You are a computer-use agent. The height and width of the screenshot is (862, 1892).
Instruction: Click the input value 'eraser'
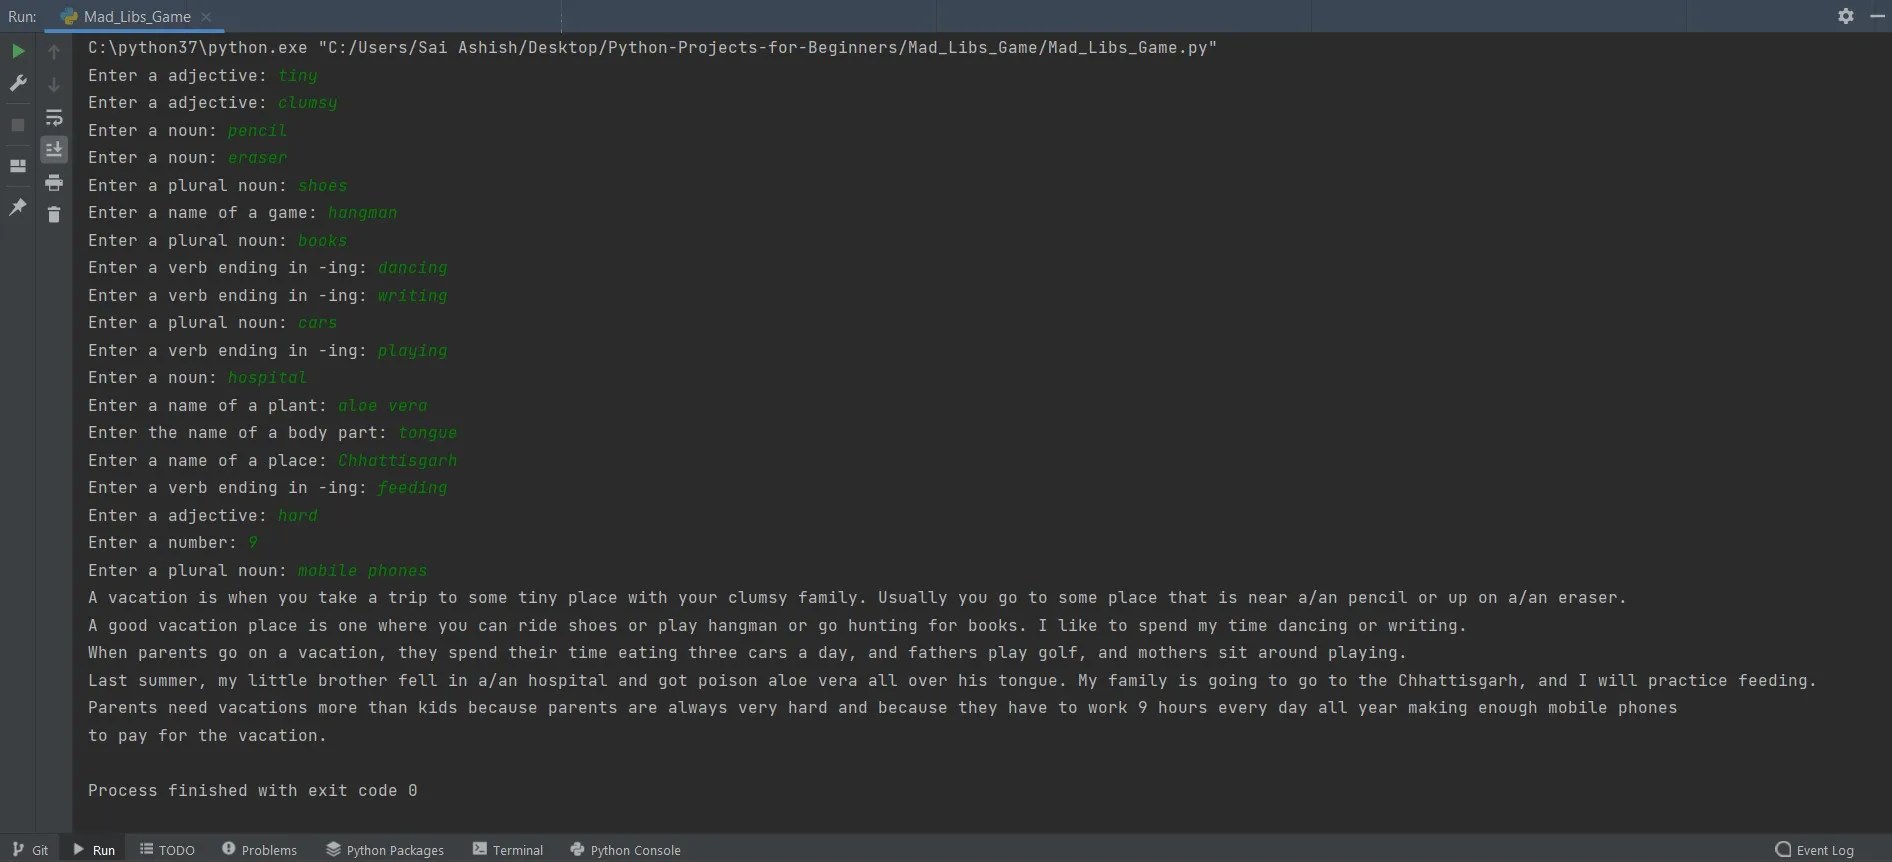(257, 158)
